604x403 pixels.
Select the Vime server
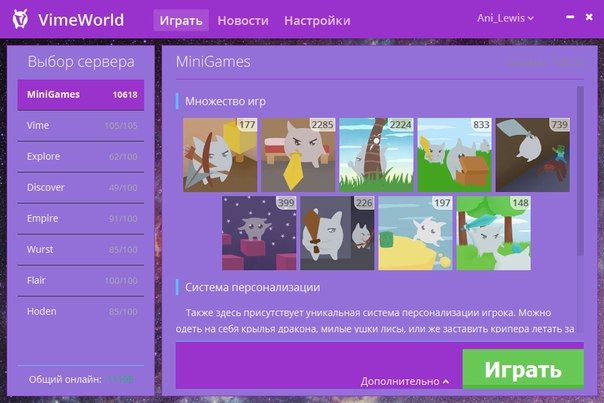coord(81,126)
